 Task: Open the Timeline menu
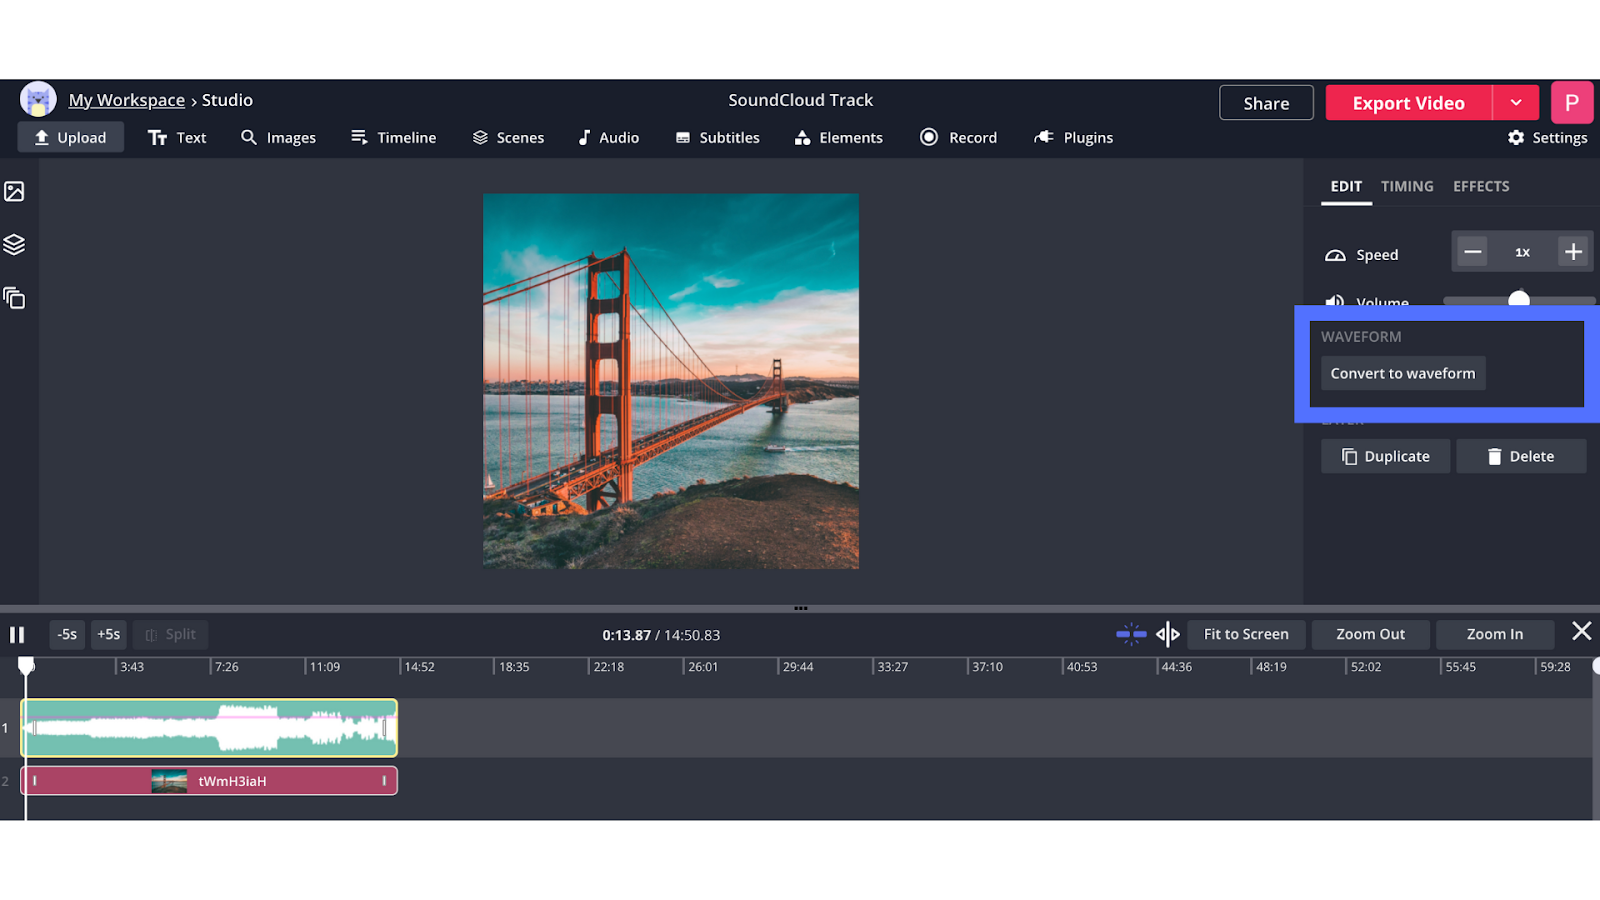coord(393,137)
